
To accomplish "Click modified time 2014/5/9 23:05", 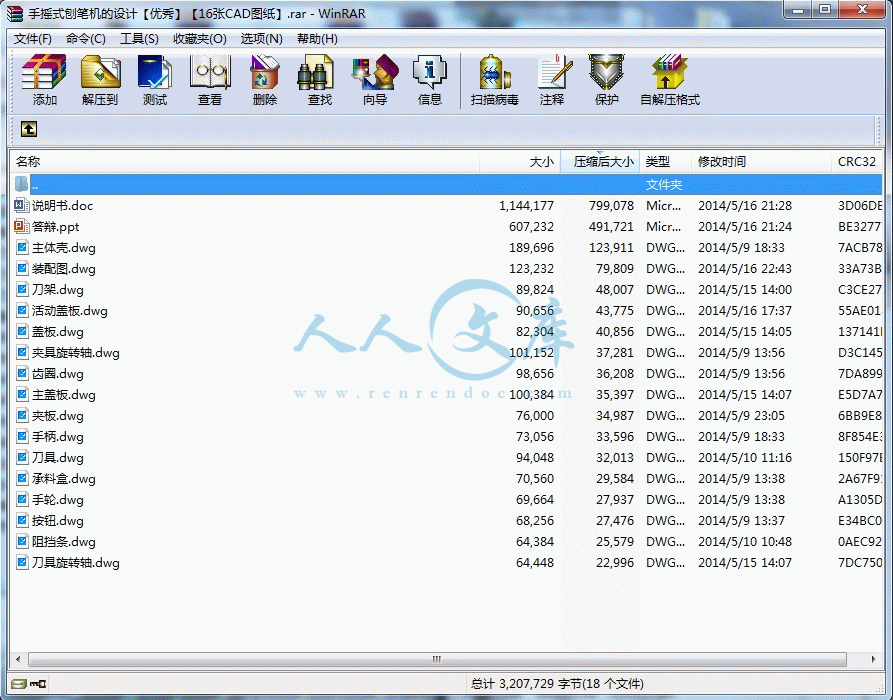I will (x=742, y=416).
